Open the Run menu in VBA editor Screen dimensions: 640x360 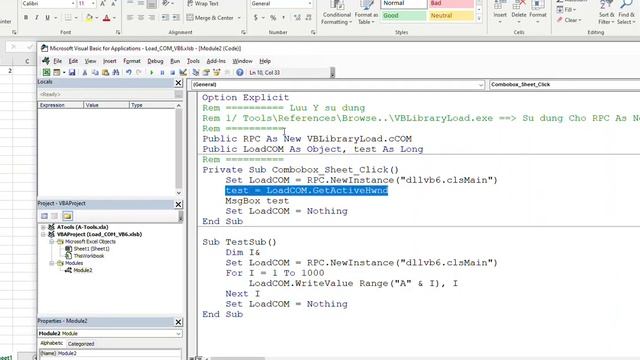pos(175,61)
